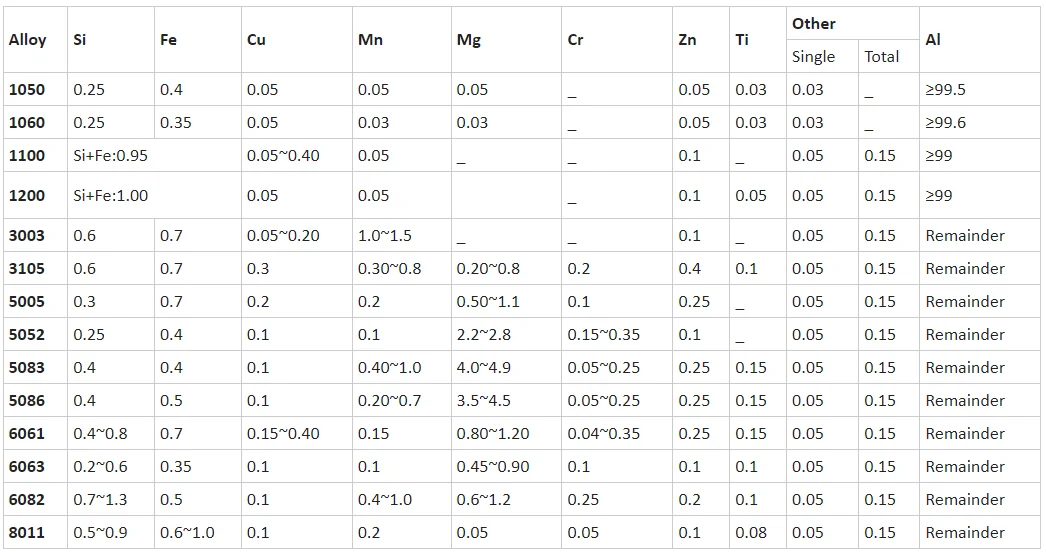Image resolution: width=1046 pixels, height=552 pixels.
Task: Click the Si+Fe:0.95 cell
Action: point(111,156)
